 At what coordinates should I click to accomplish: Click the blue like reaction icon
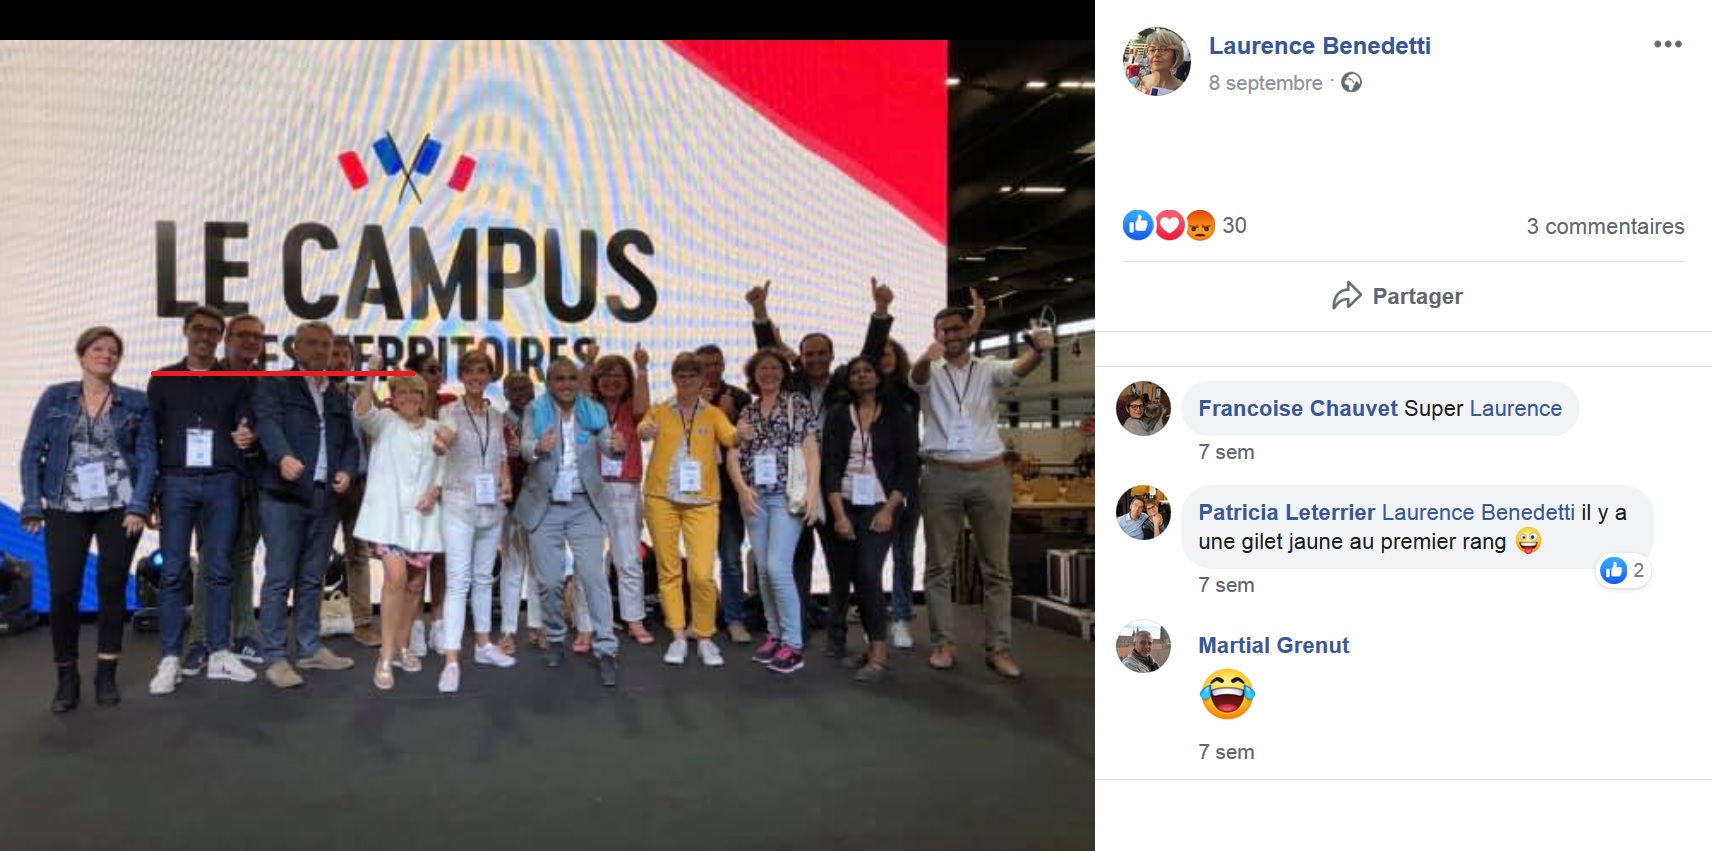(x=1138, y=225)
